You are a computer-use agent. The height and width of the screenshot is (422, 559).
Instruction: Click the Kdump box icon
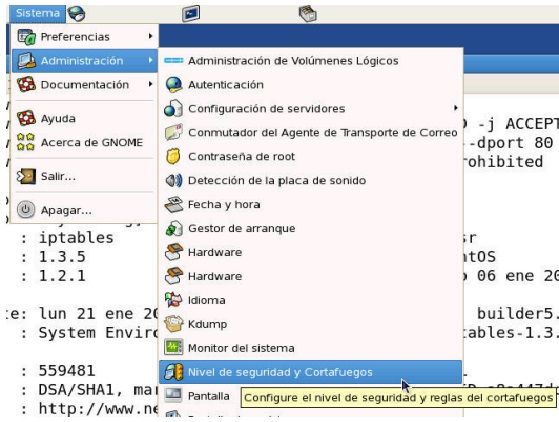(174, 324)
